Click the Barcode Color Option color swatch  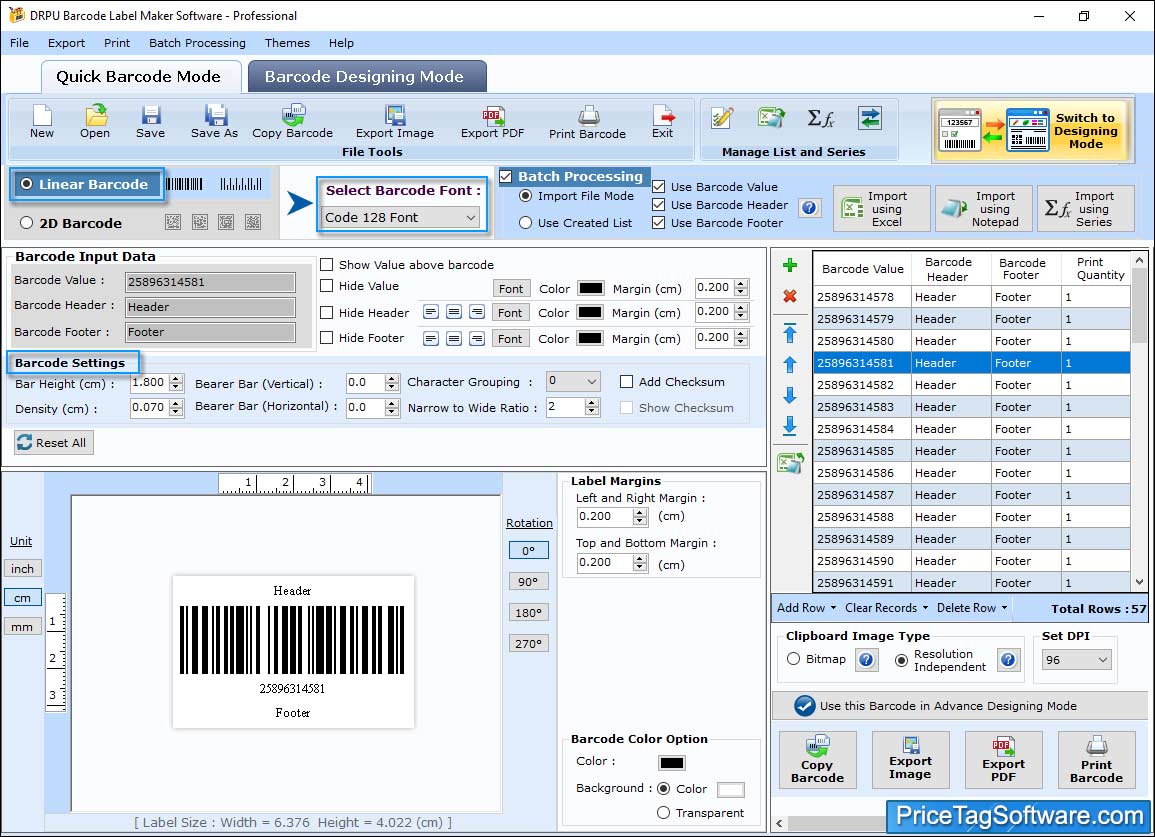click(x=672, y=763)
